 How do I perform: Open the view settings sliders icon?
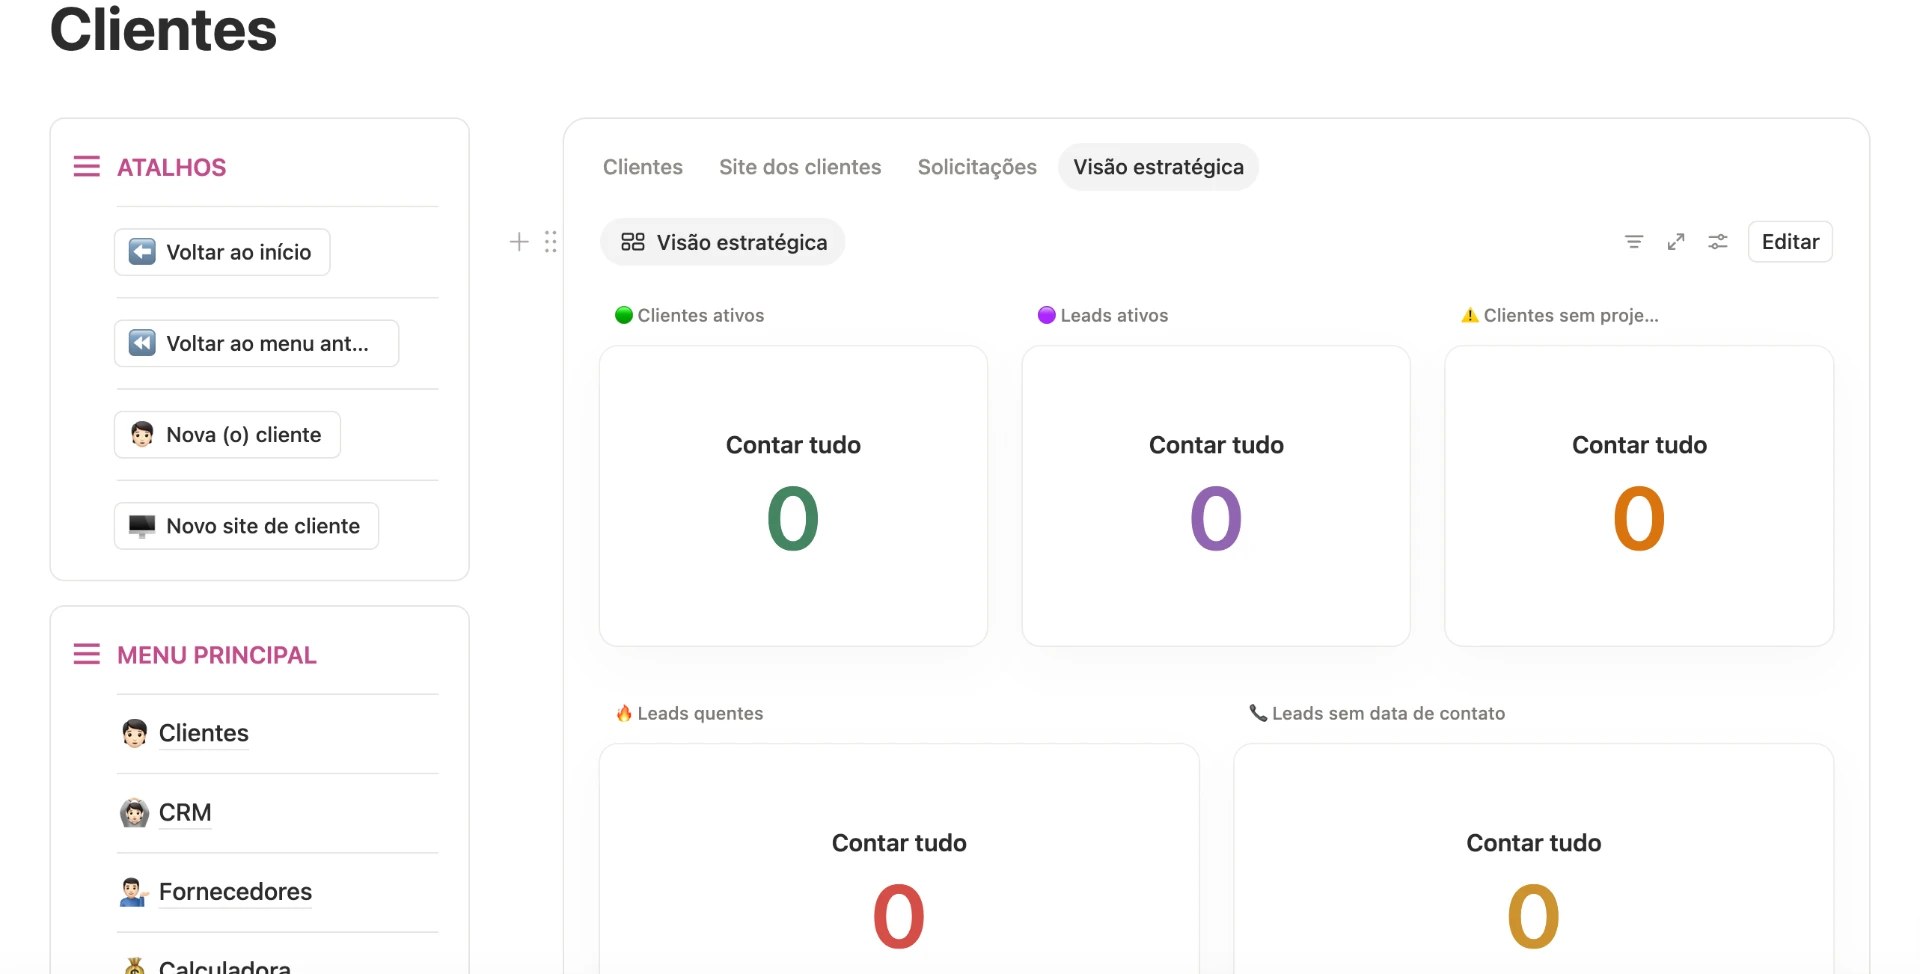(1718, 242)
